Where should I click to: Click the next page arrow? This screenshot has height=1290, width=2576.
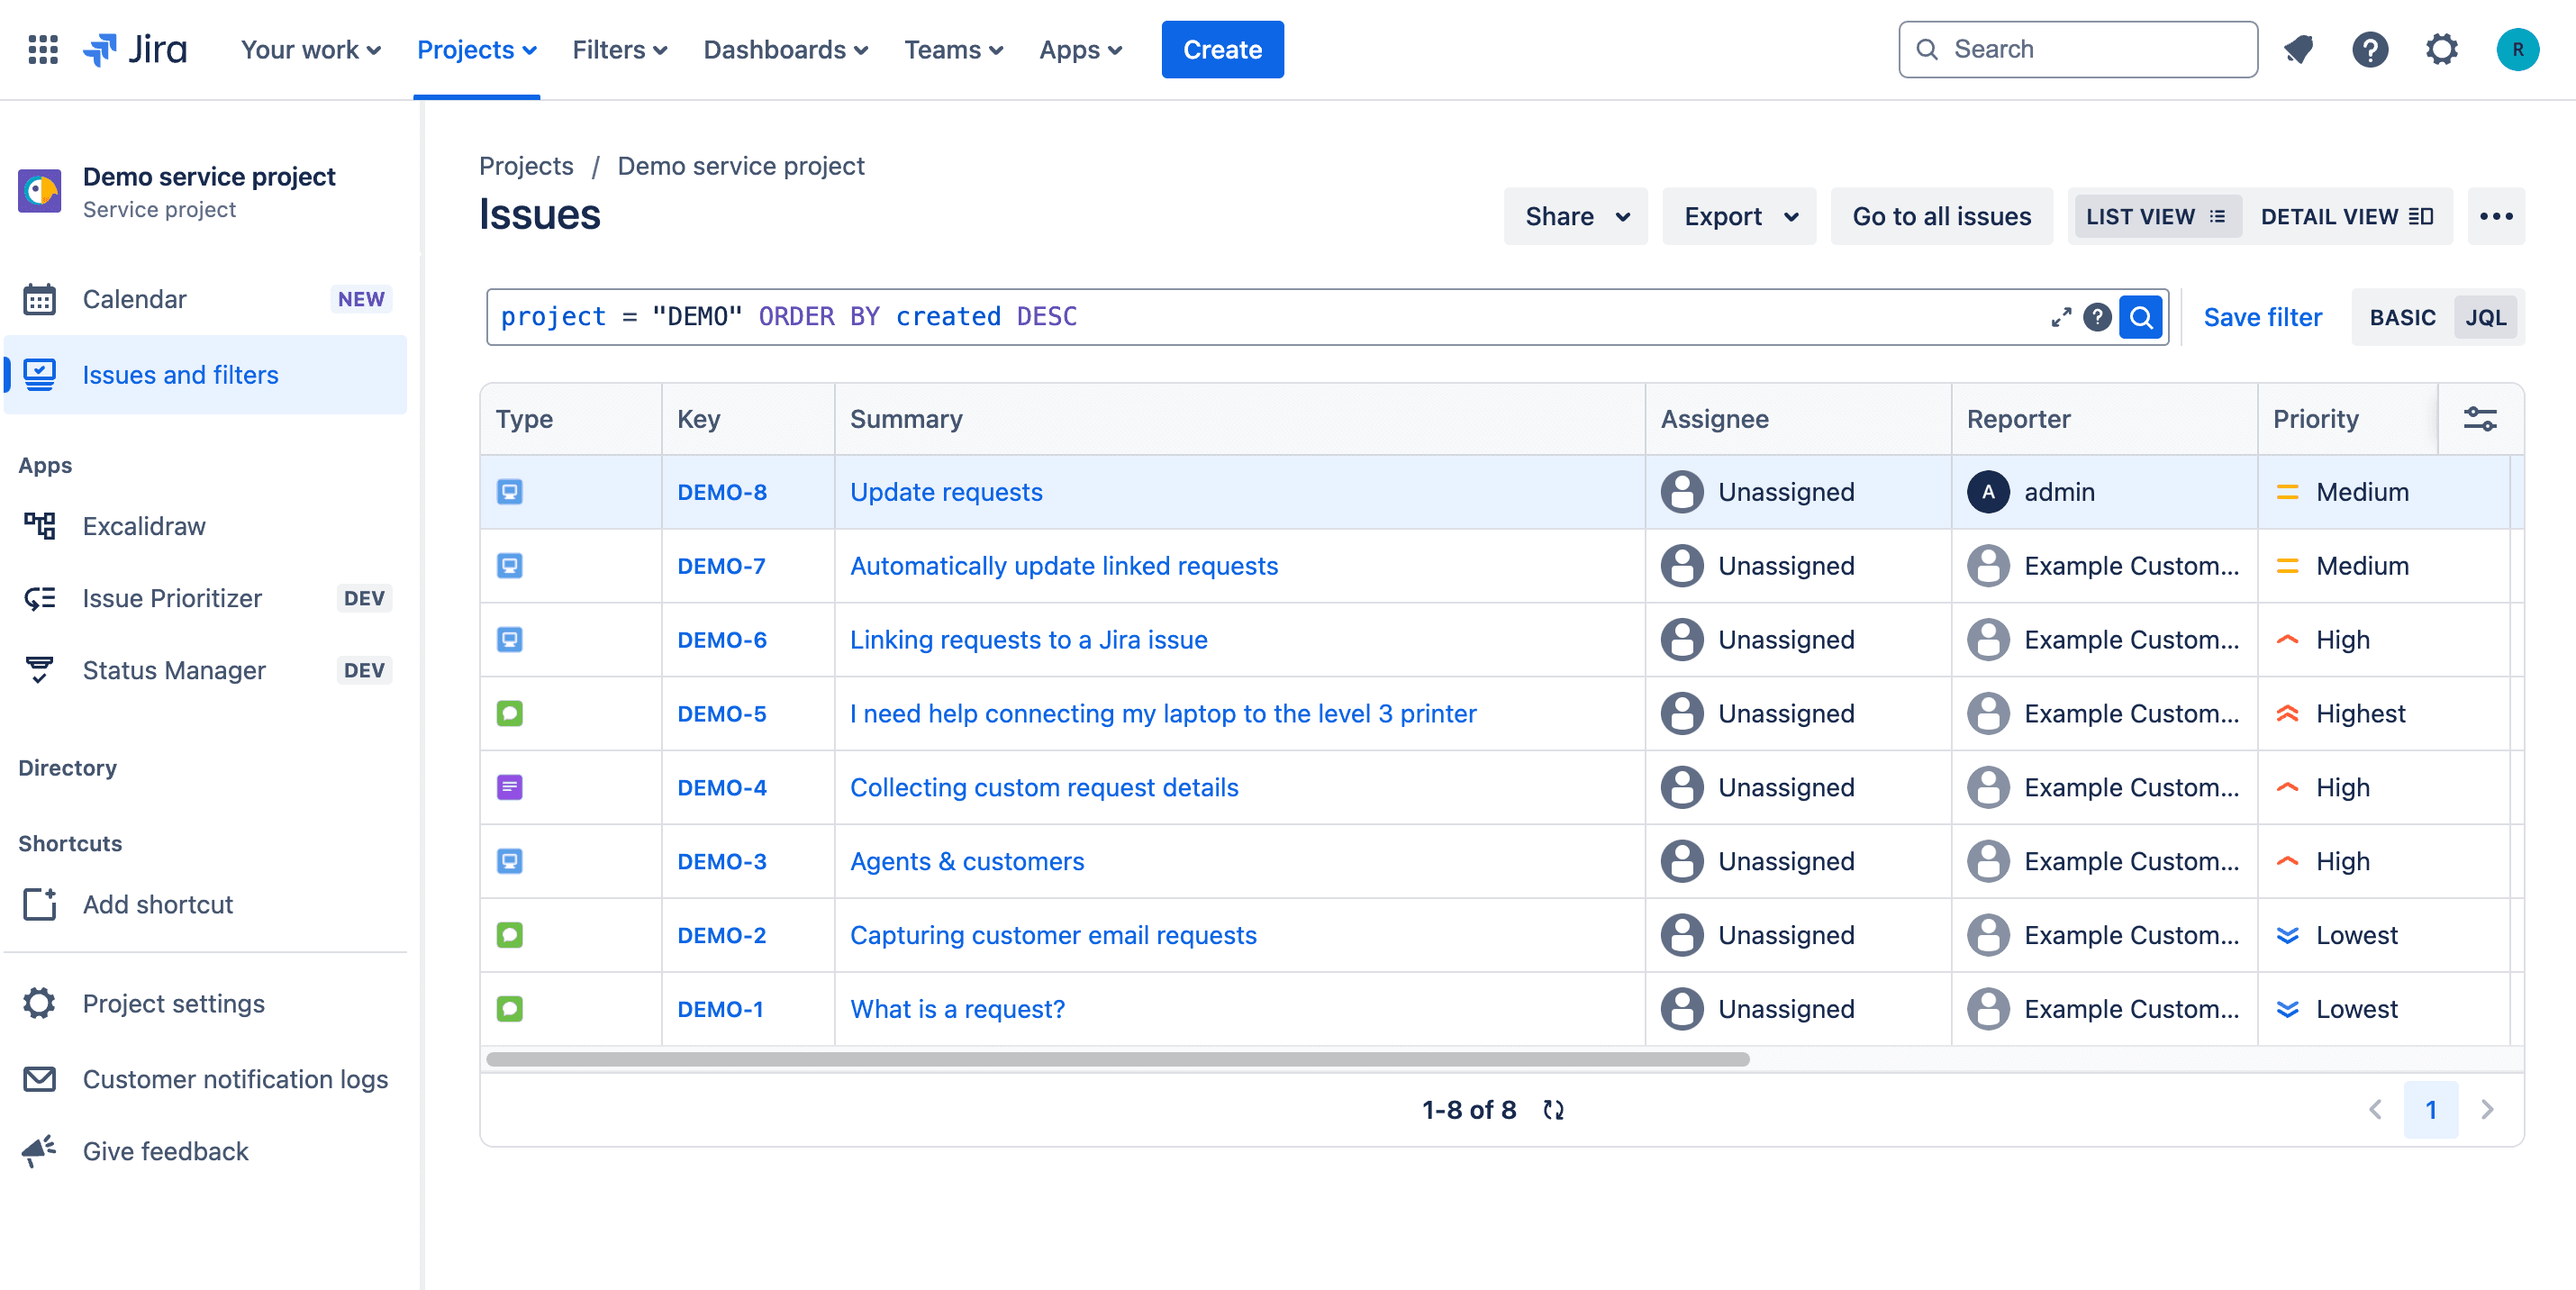2487,1110
